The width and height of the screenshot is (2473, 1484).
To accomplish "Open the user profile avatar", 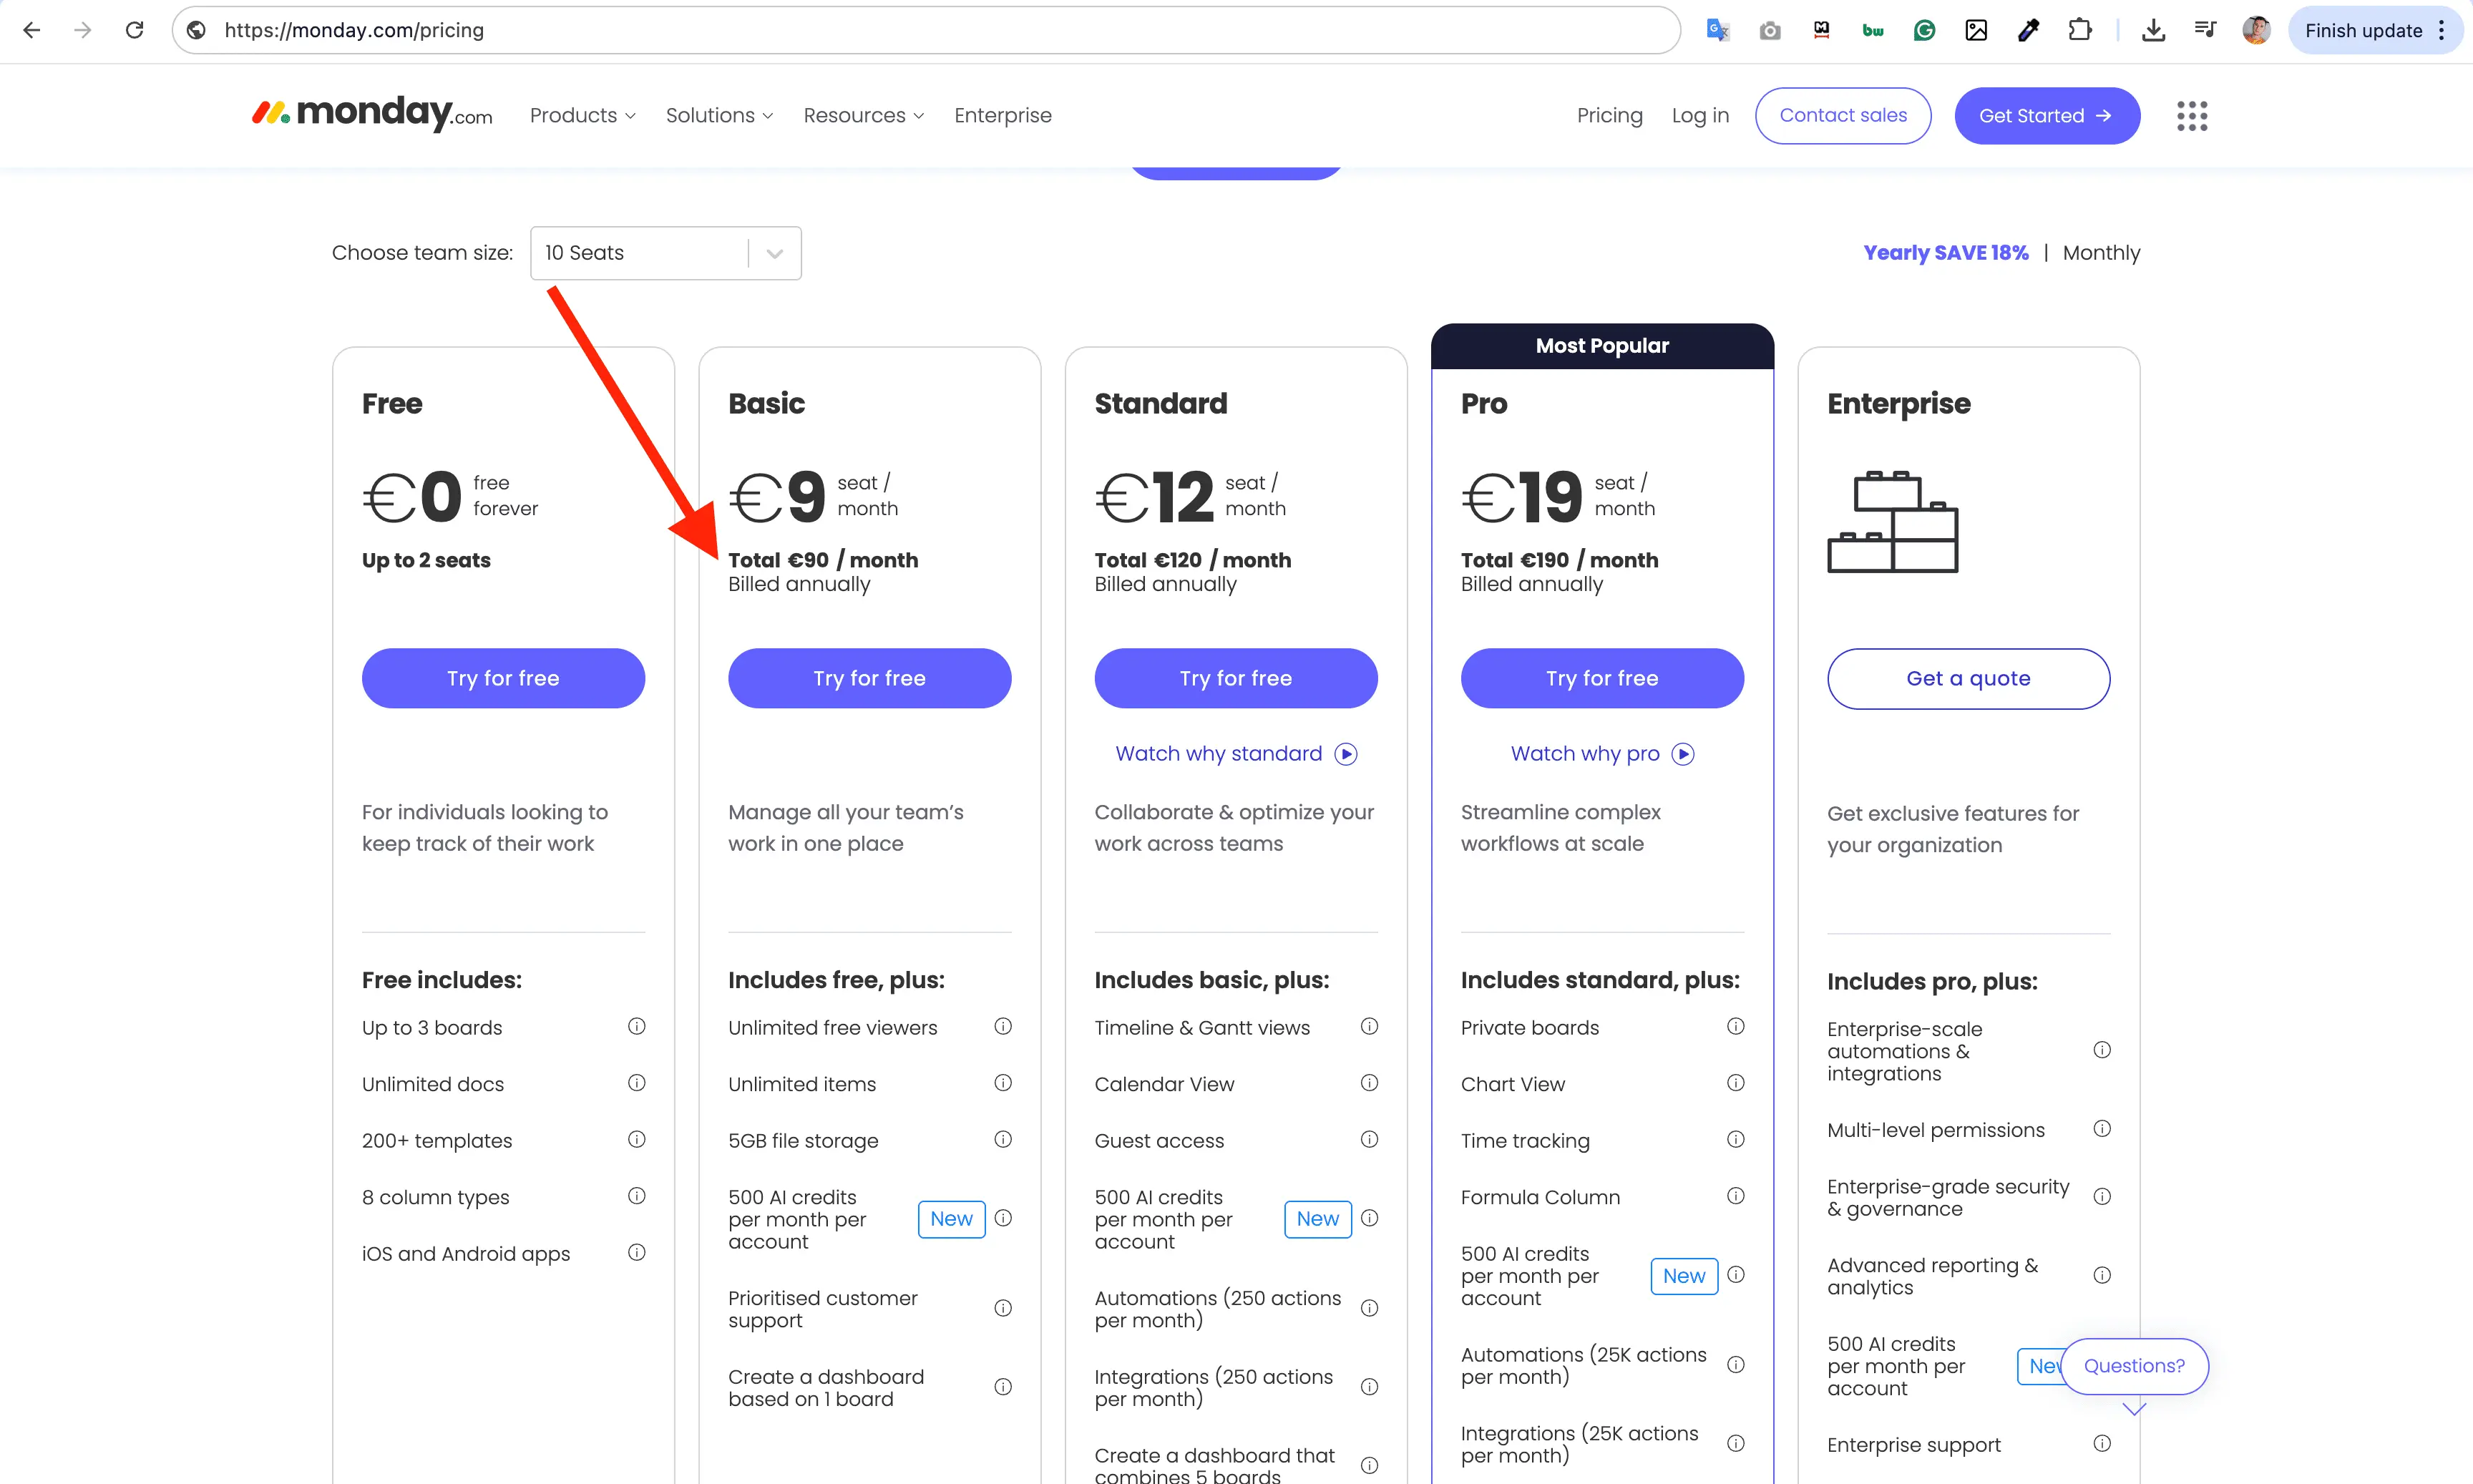I will (2256, 30).
